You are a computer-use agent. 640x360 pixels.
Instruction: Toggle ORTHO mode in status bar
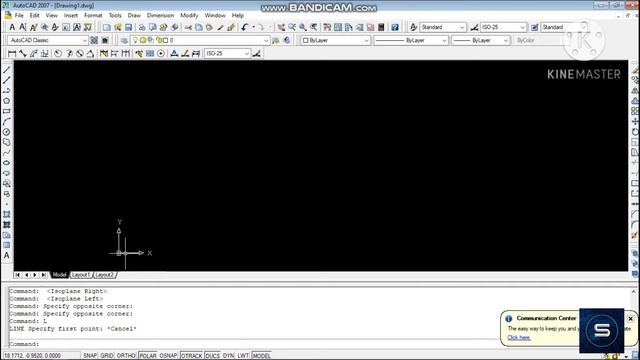126,356
